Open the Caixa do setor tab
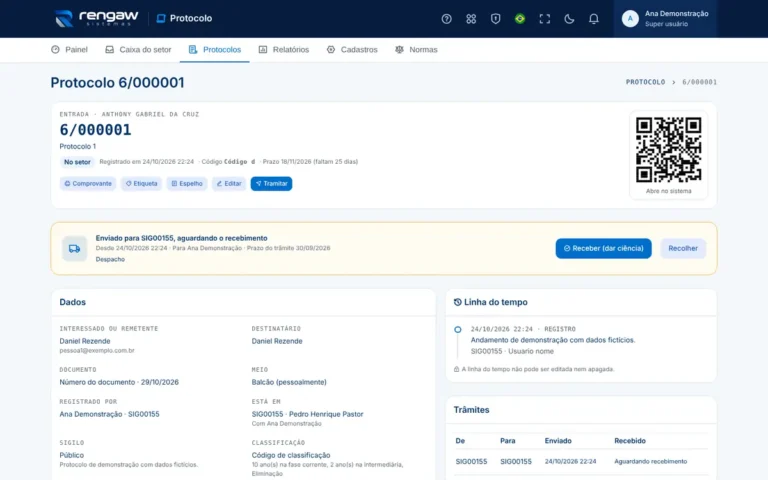 click(x=138, y=49)
